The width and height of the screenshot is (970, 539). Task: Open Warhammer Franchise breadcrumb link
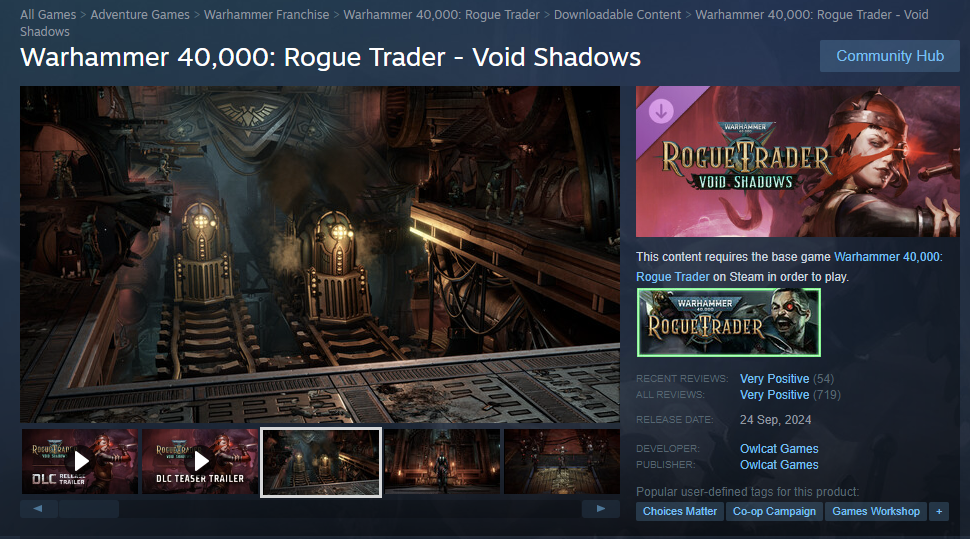[267, 15]
